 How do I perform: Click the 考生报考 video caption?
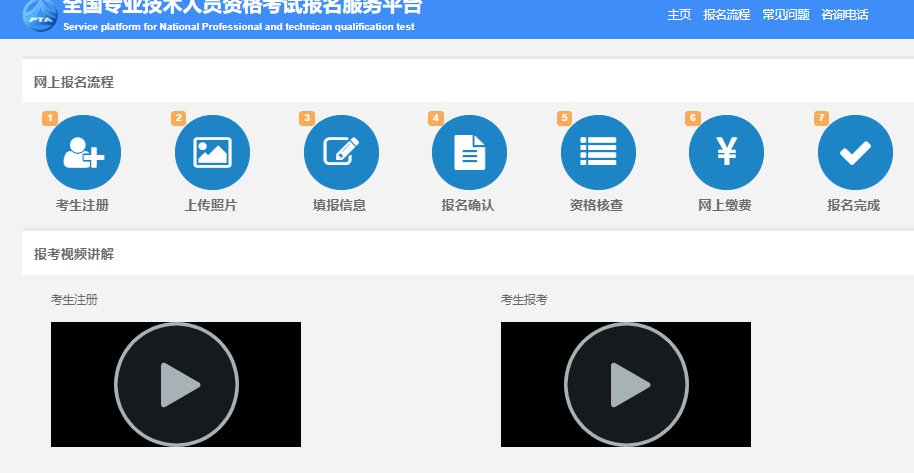(524, 300)
